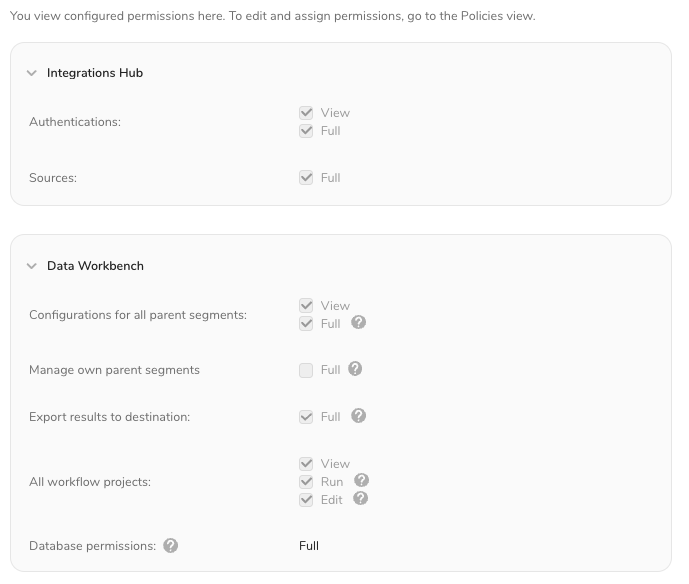Toggle Export results to destination Full checkbox
This screenshot has height=584, width=689.
pos(307,416)
